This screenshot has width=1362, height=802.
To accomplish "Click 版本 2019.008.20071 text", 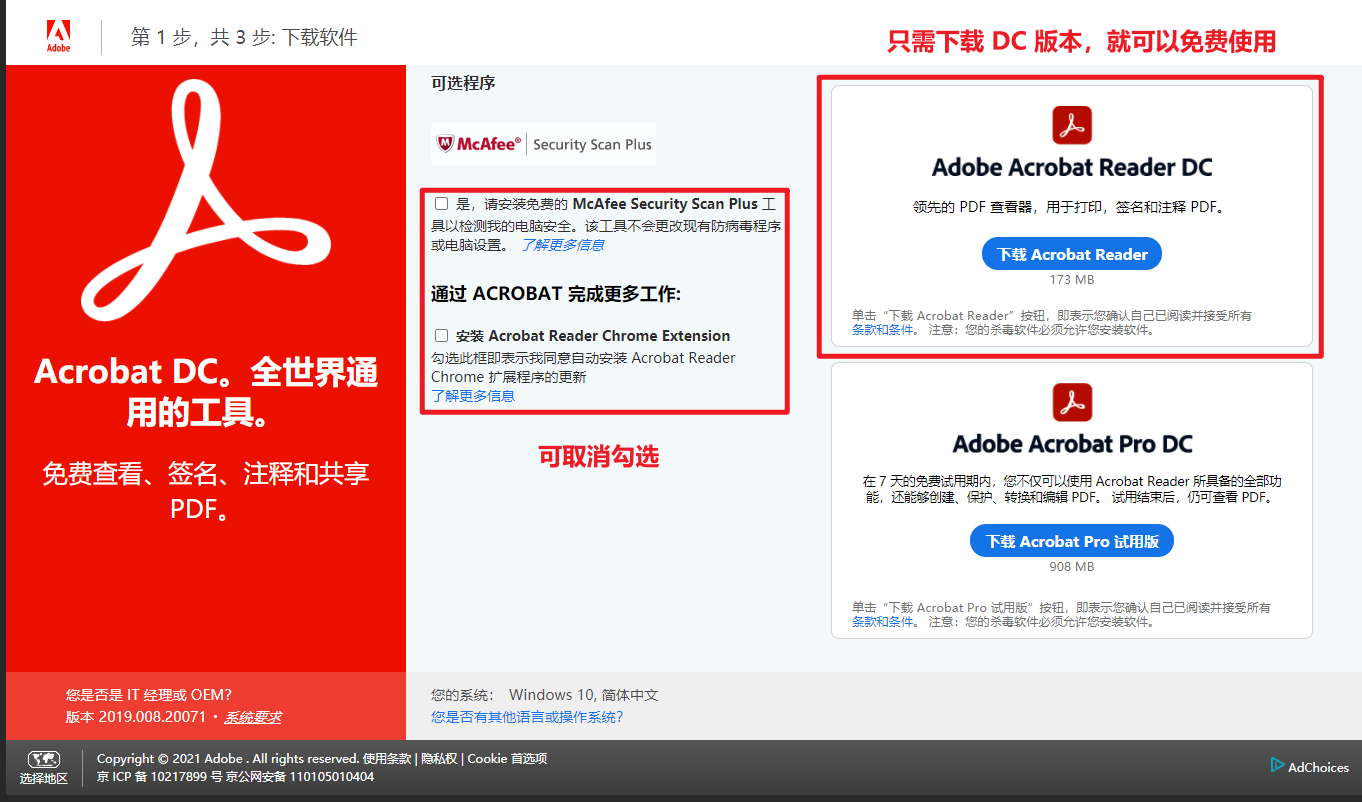I will pos(136,717).
